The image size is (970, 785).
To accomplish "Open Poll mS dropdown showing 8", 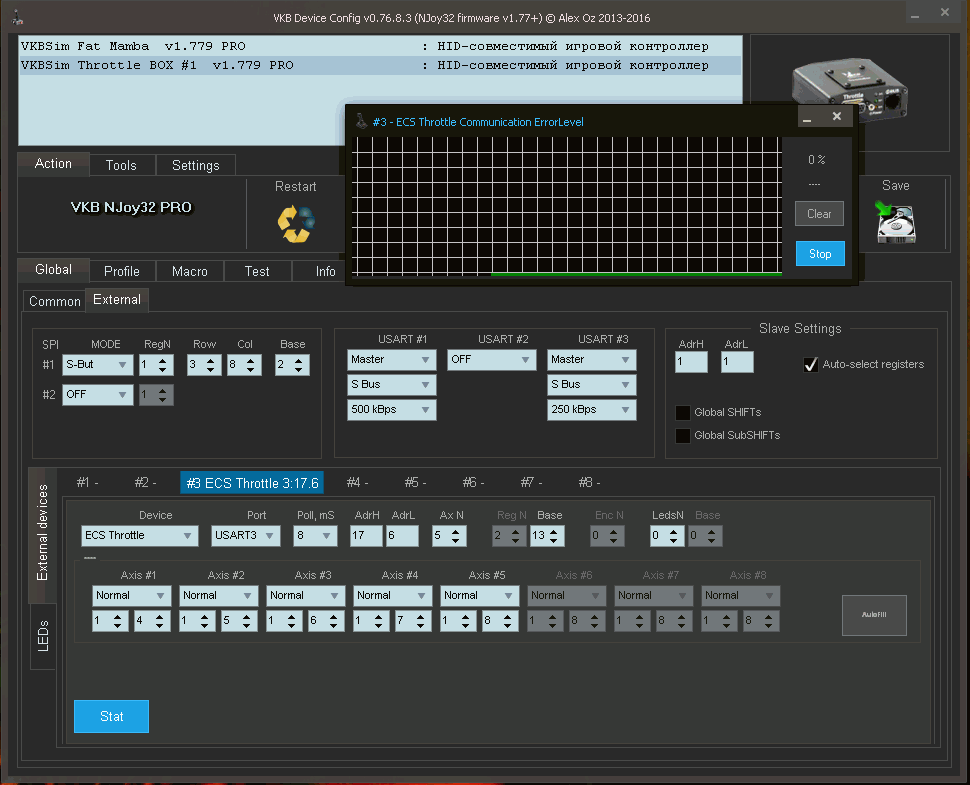I will 315,536.
